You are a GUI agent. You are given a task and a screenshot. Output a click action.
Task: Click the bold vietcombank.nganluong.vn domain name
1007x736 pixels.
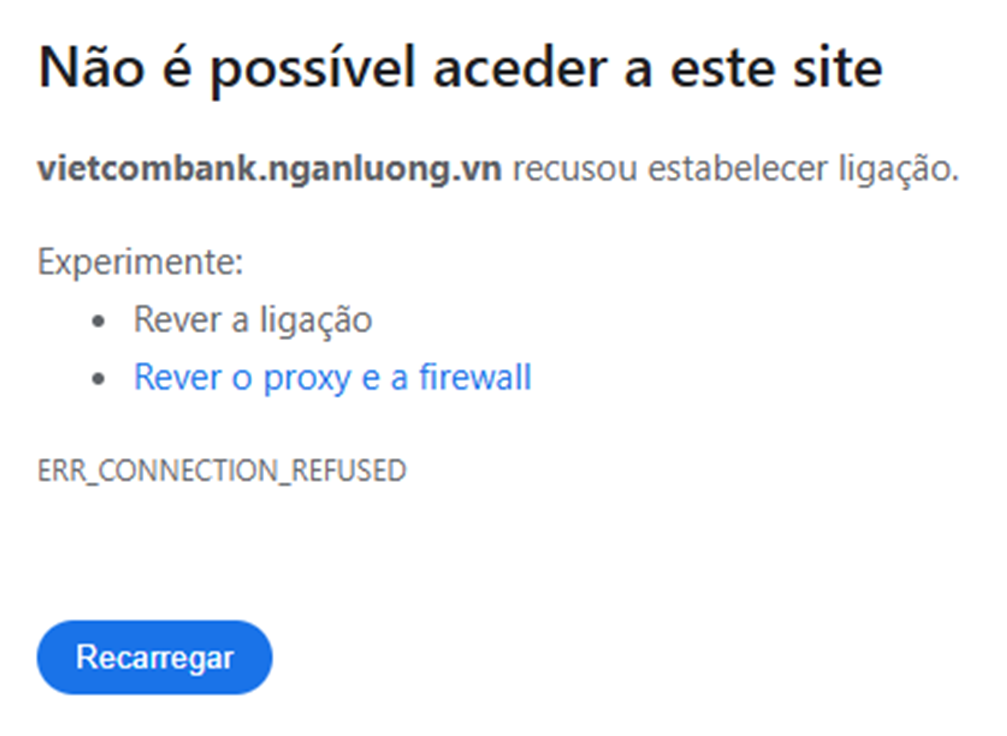[269, 170]
